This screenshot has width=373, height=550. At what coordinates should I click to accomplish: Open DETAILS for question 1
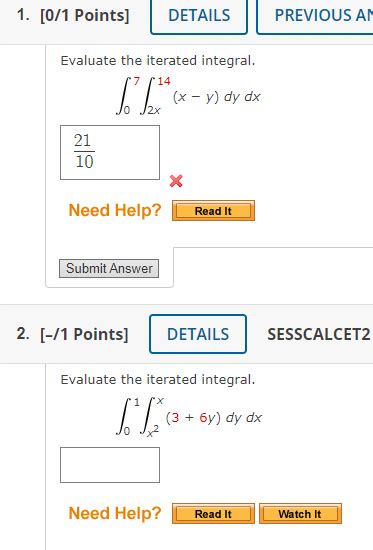(x=199, y=16)
